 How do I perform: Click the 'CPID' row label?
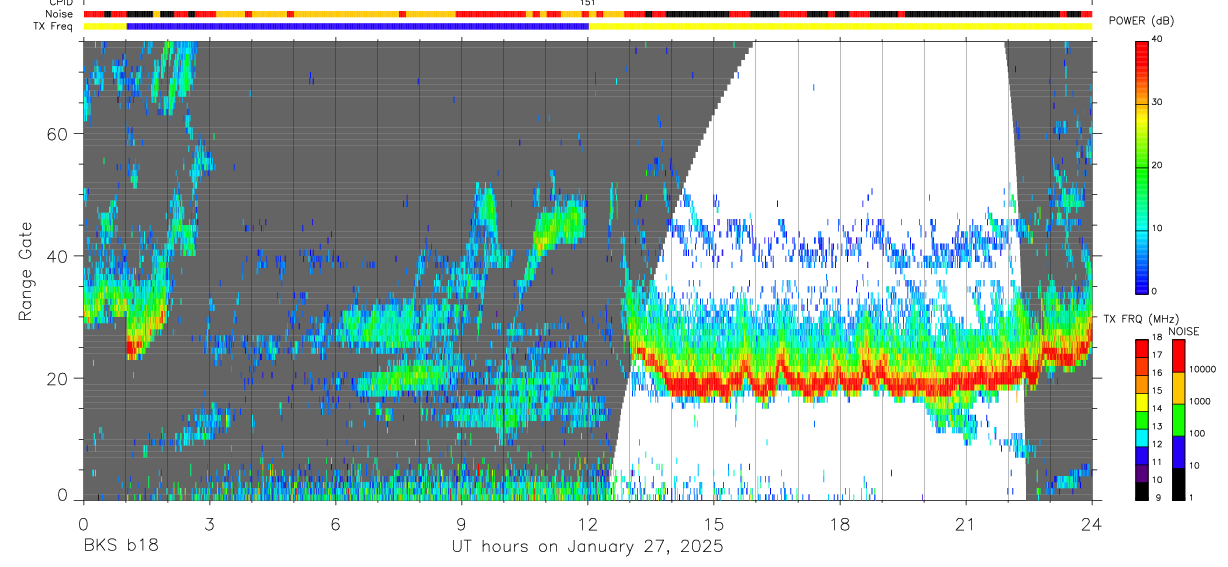(x=61, y=4)
